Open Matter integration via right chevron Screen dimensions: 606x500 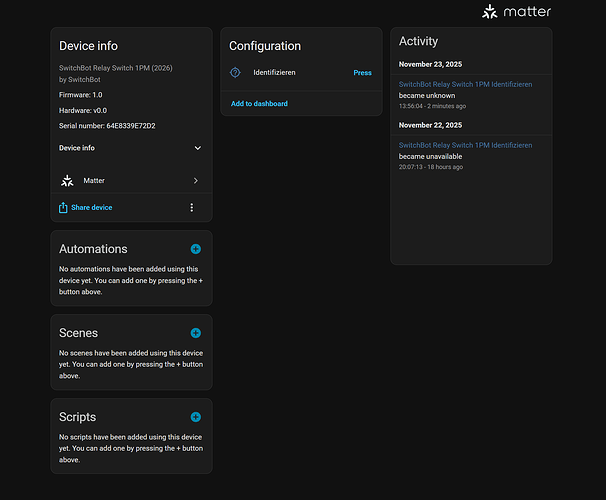[195, 181]
